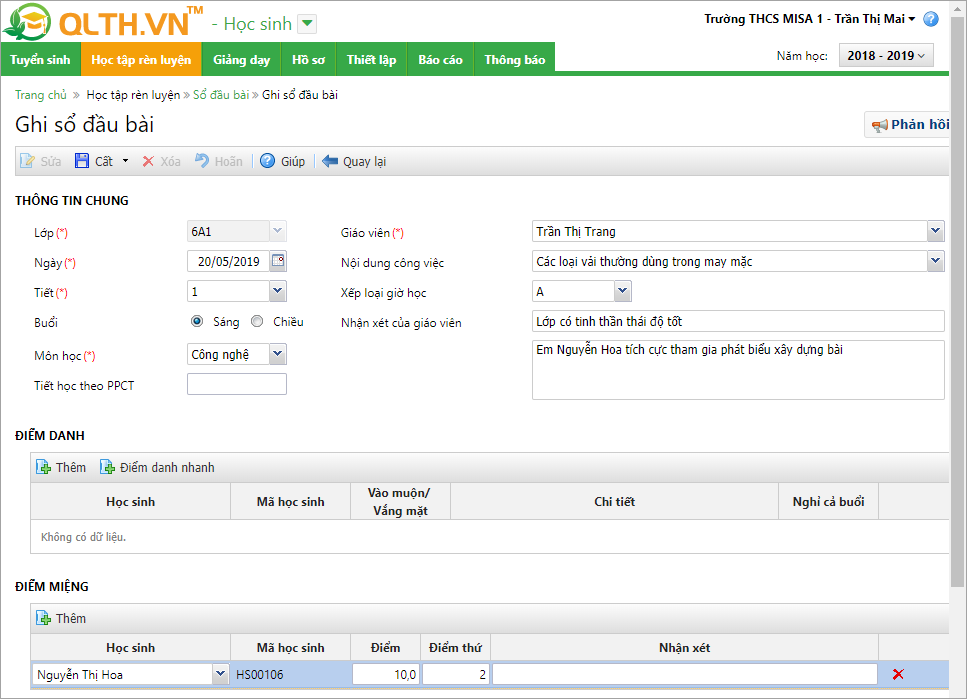Open the Giáo viên Trần Thị Trang dropdown
Image resolution: width=967 pixels, height=699 pixels.
[936, 231]
